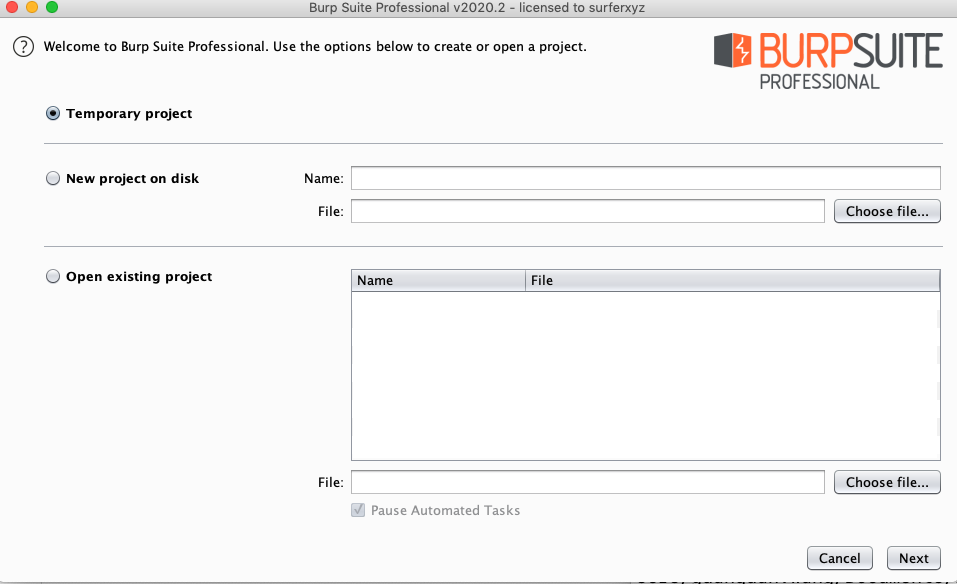Screen dimensions: 957x584
Task: Sort projects by File column header
Action: coord(732,281)
